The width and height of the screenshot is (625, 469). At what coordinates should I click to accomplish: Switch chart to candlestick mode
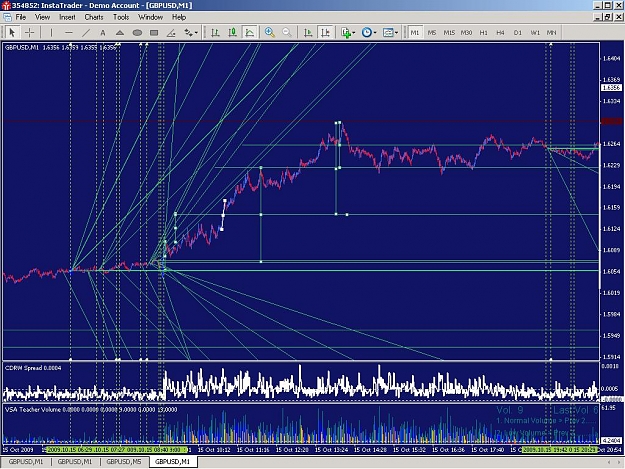pos(232,33)
